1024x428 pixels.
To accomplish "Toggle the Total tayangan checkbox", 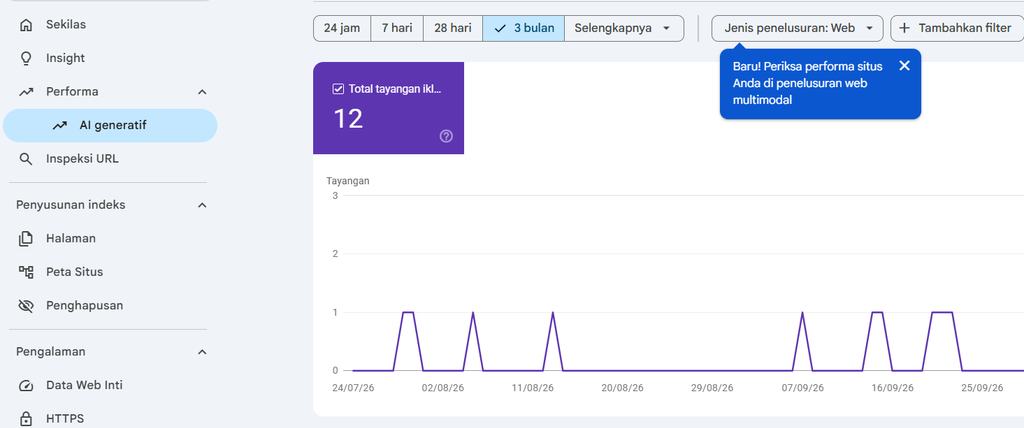I will [338, 89].
